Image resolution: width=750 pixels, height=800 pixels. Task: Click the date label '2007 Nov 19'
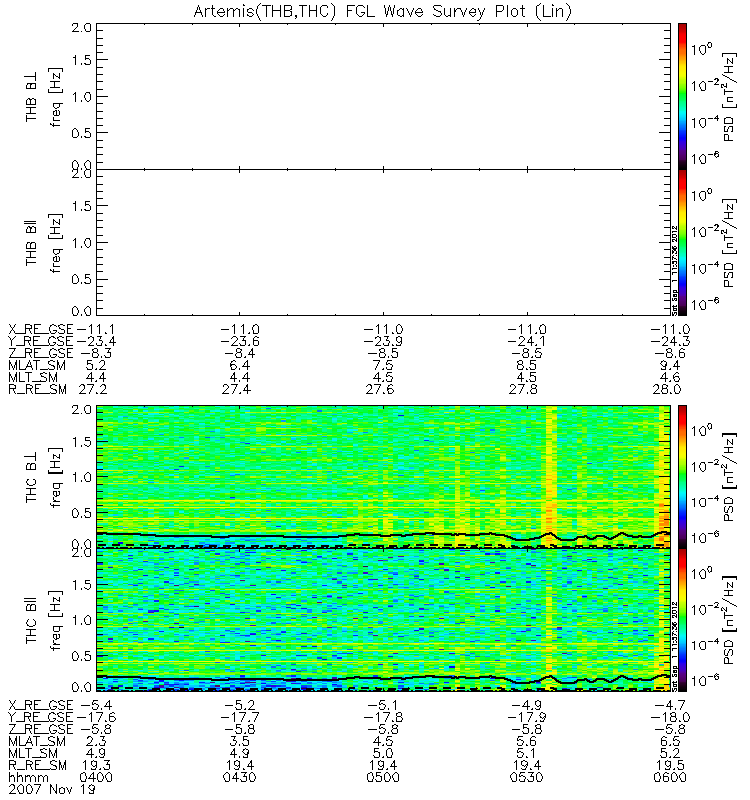point(52,789)
